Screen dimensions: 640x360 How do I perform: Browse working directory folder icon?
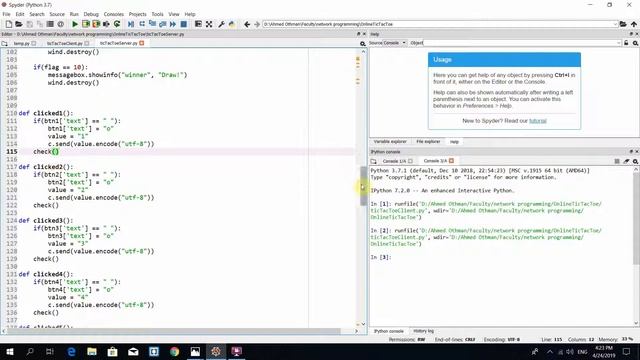point(623,24)
